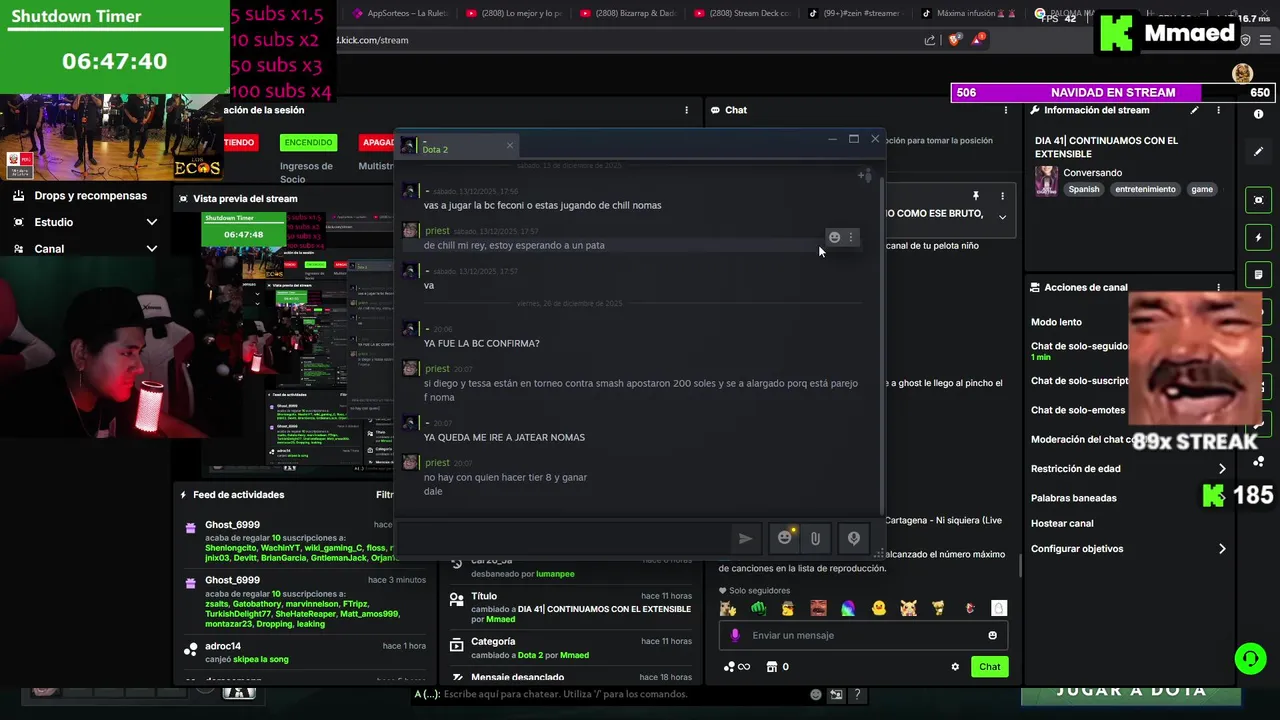1280x720 pixels.
Task: Click the browser share icon in the address bar
Action: coord(930,40)
